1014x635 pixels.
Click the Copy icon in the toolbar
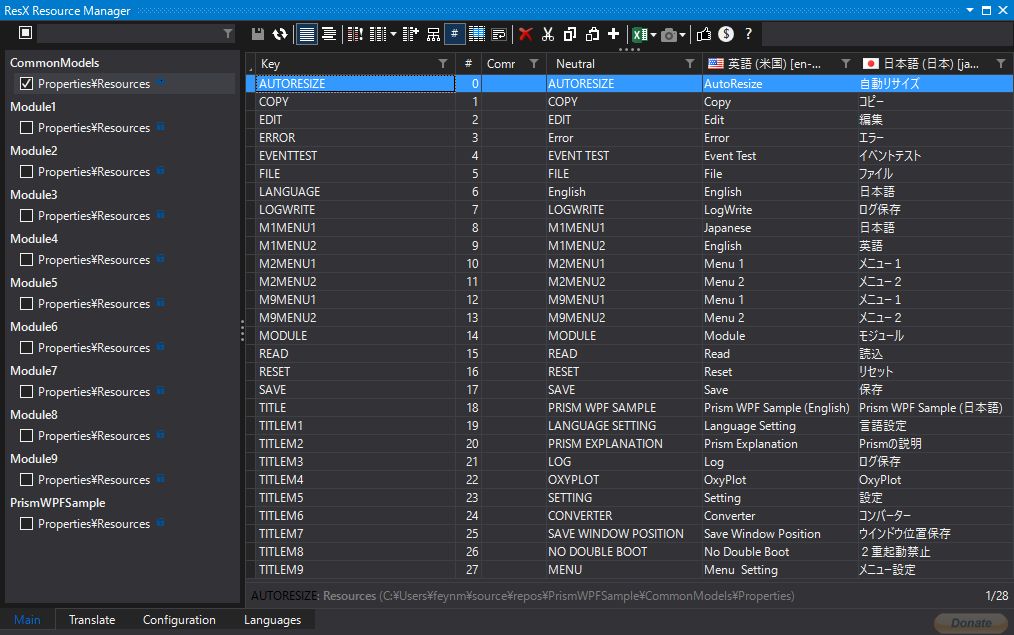(570, 34)
